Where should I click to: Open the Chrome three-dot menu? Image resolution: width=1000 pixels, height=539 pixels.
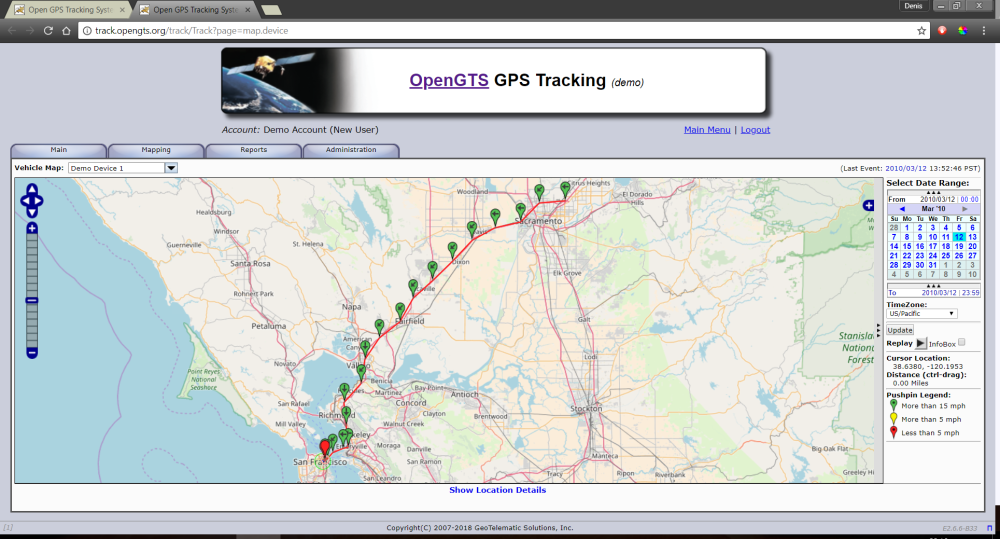click(x=984, y=30)
